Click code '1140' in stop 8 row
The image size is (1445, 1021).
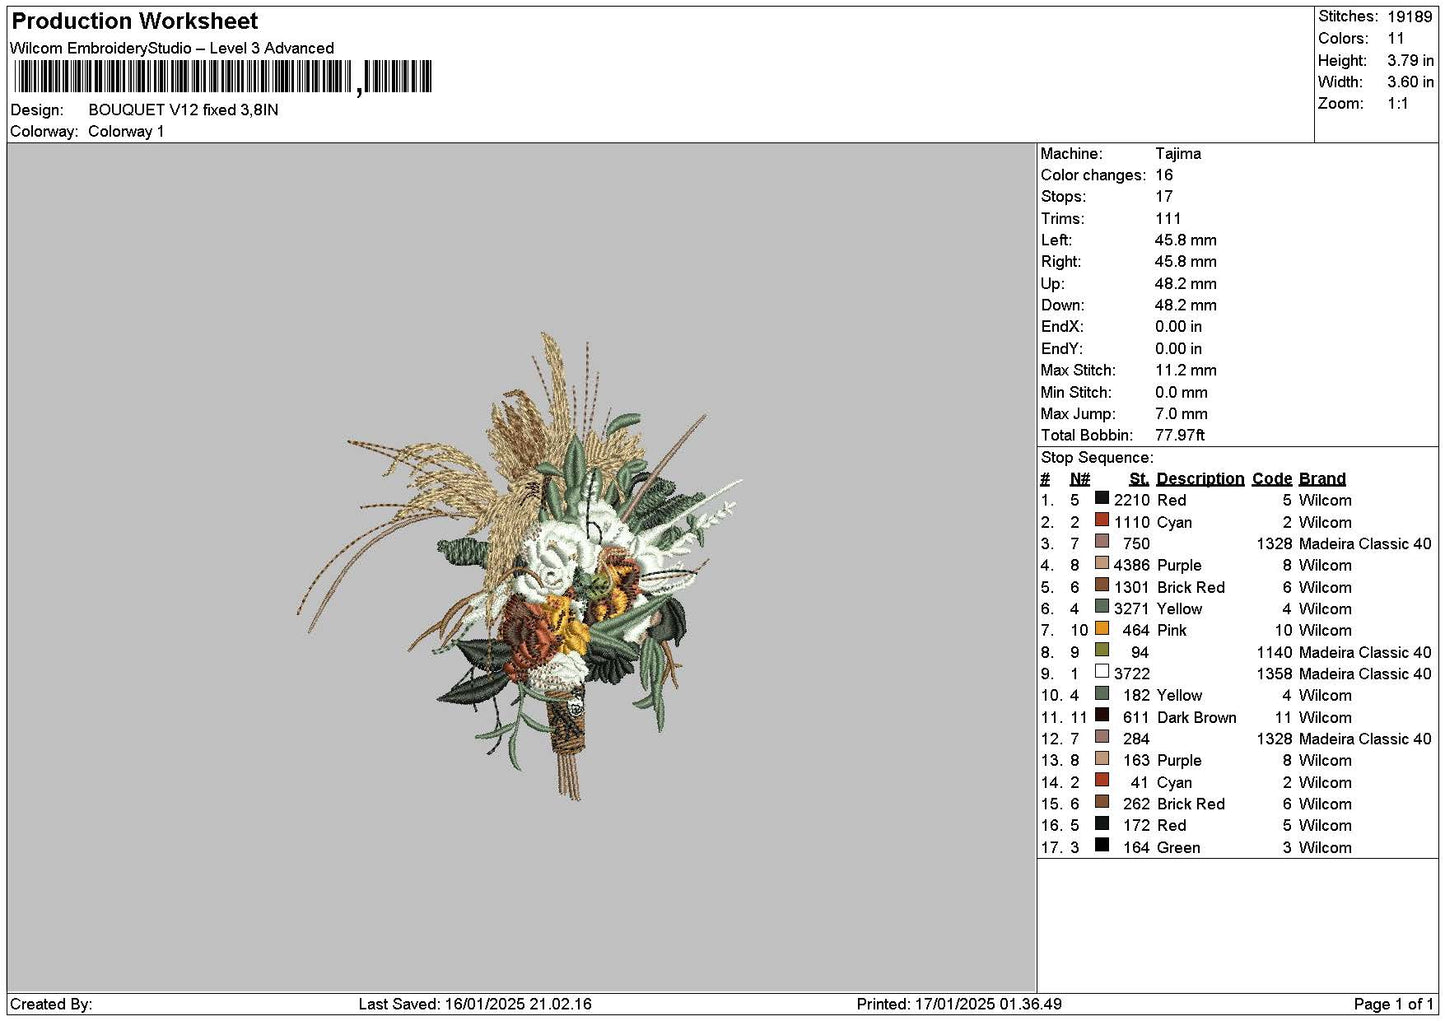pos(1275,653)
